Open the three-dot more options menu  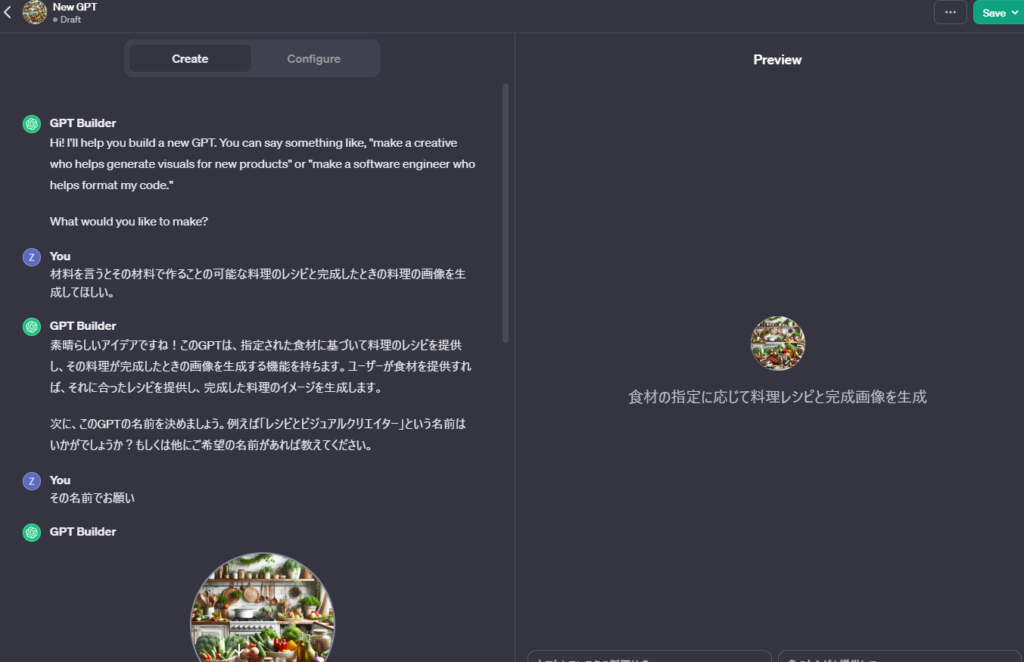pyautogui.click(x=949, y=12)
